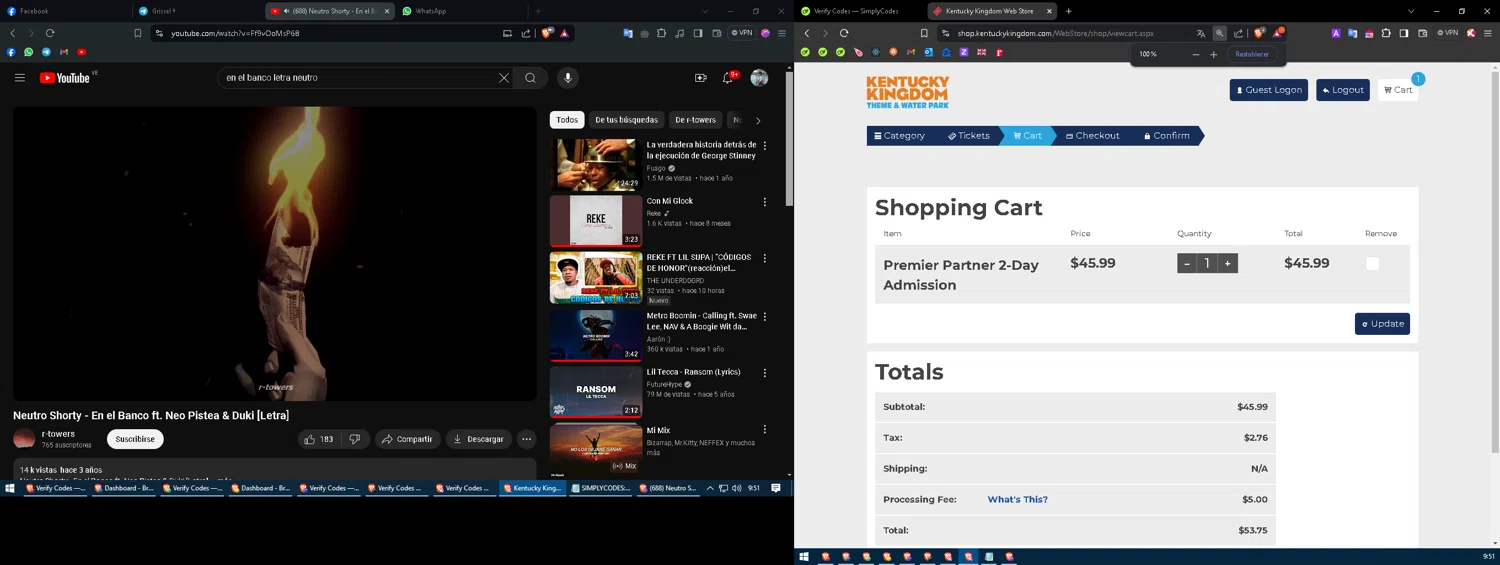Like the Neutro Shorty video
The width and height of the screenshot is (1500, 565).
(x=319, y=439)
